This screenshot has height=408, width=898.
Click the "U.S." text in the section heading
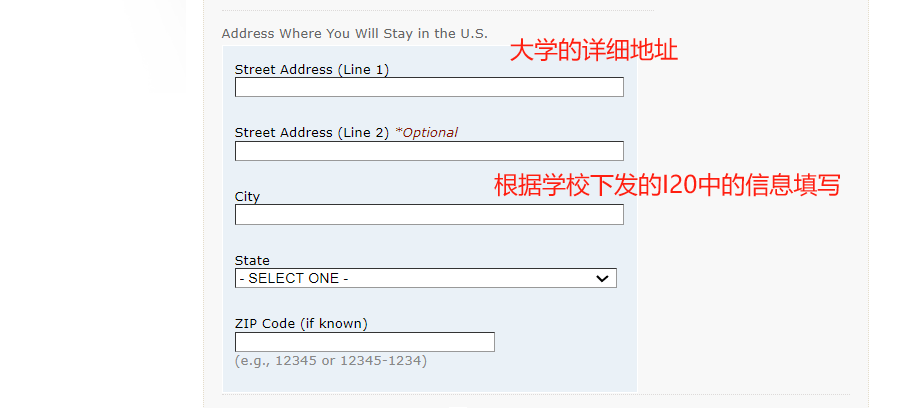click(x=473, y=33)
